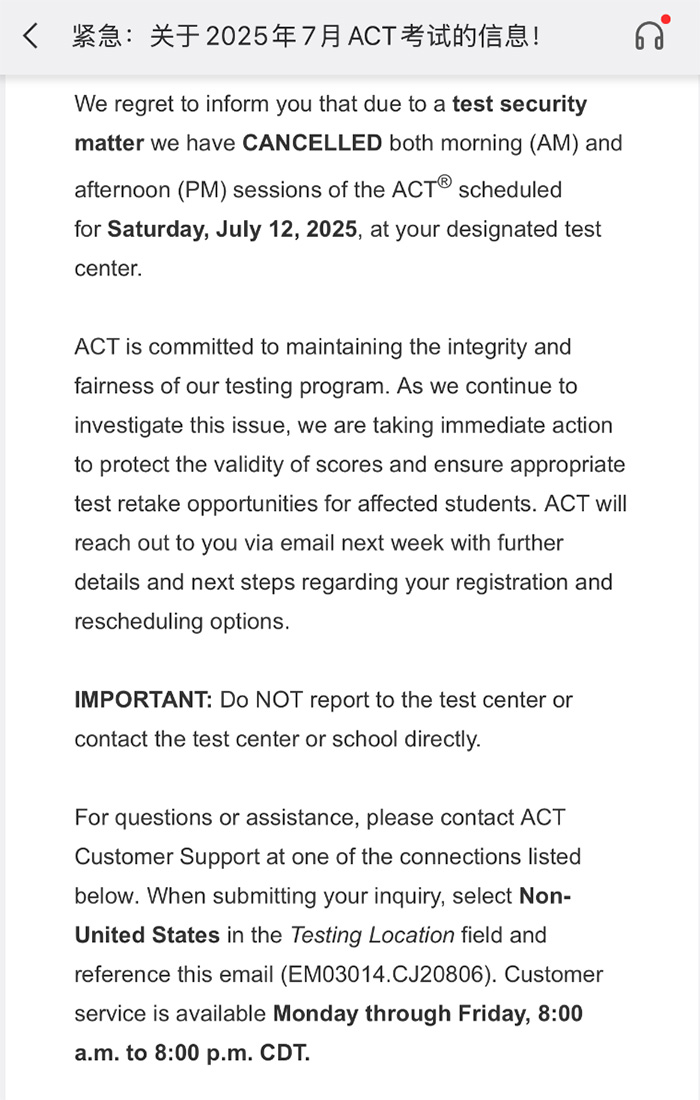Tap the "rescheduling options." line

pyautogui.click(x=181, y=621)
